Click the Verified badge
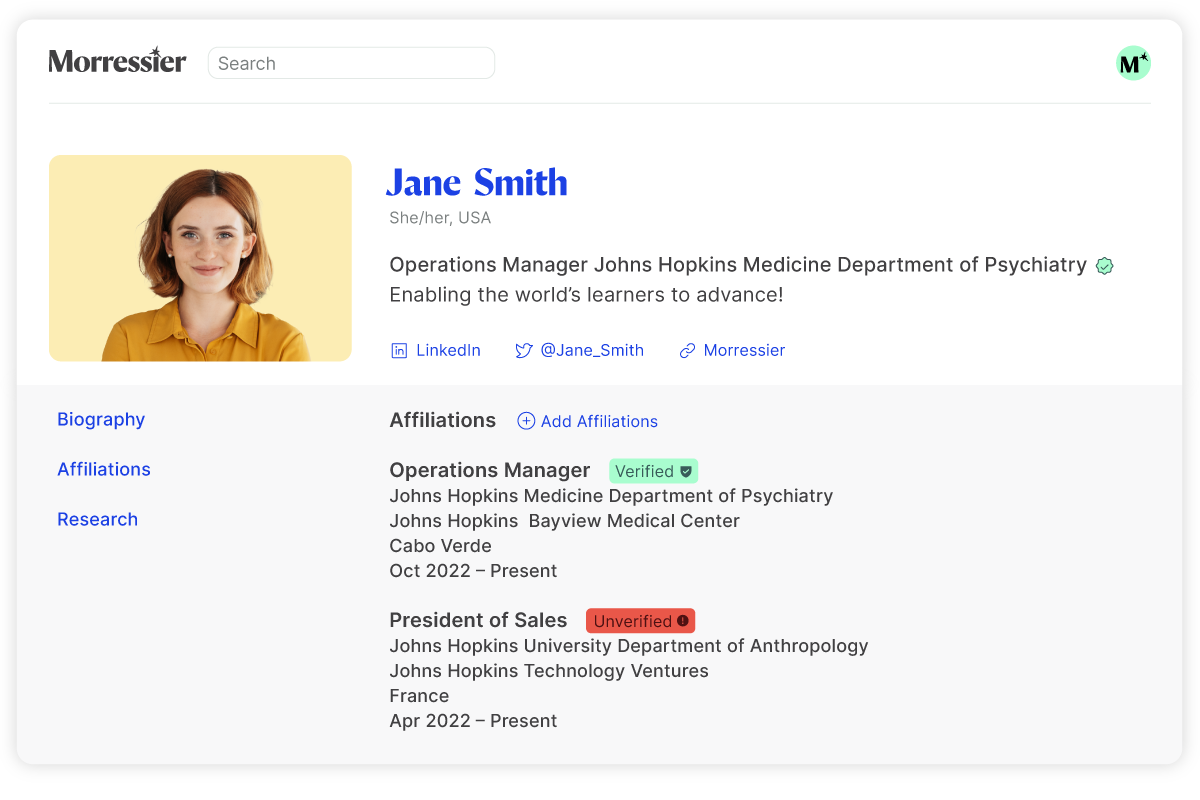Viewport: 1200px width, 800px height. 653,471
